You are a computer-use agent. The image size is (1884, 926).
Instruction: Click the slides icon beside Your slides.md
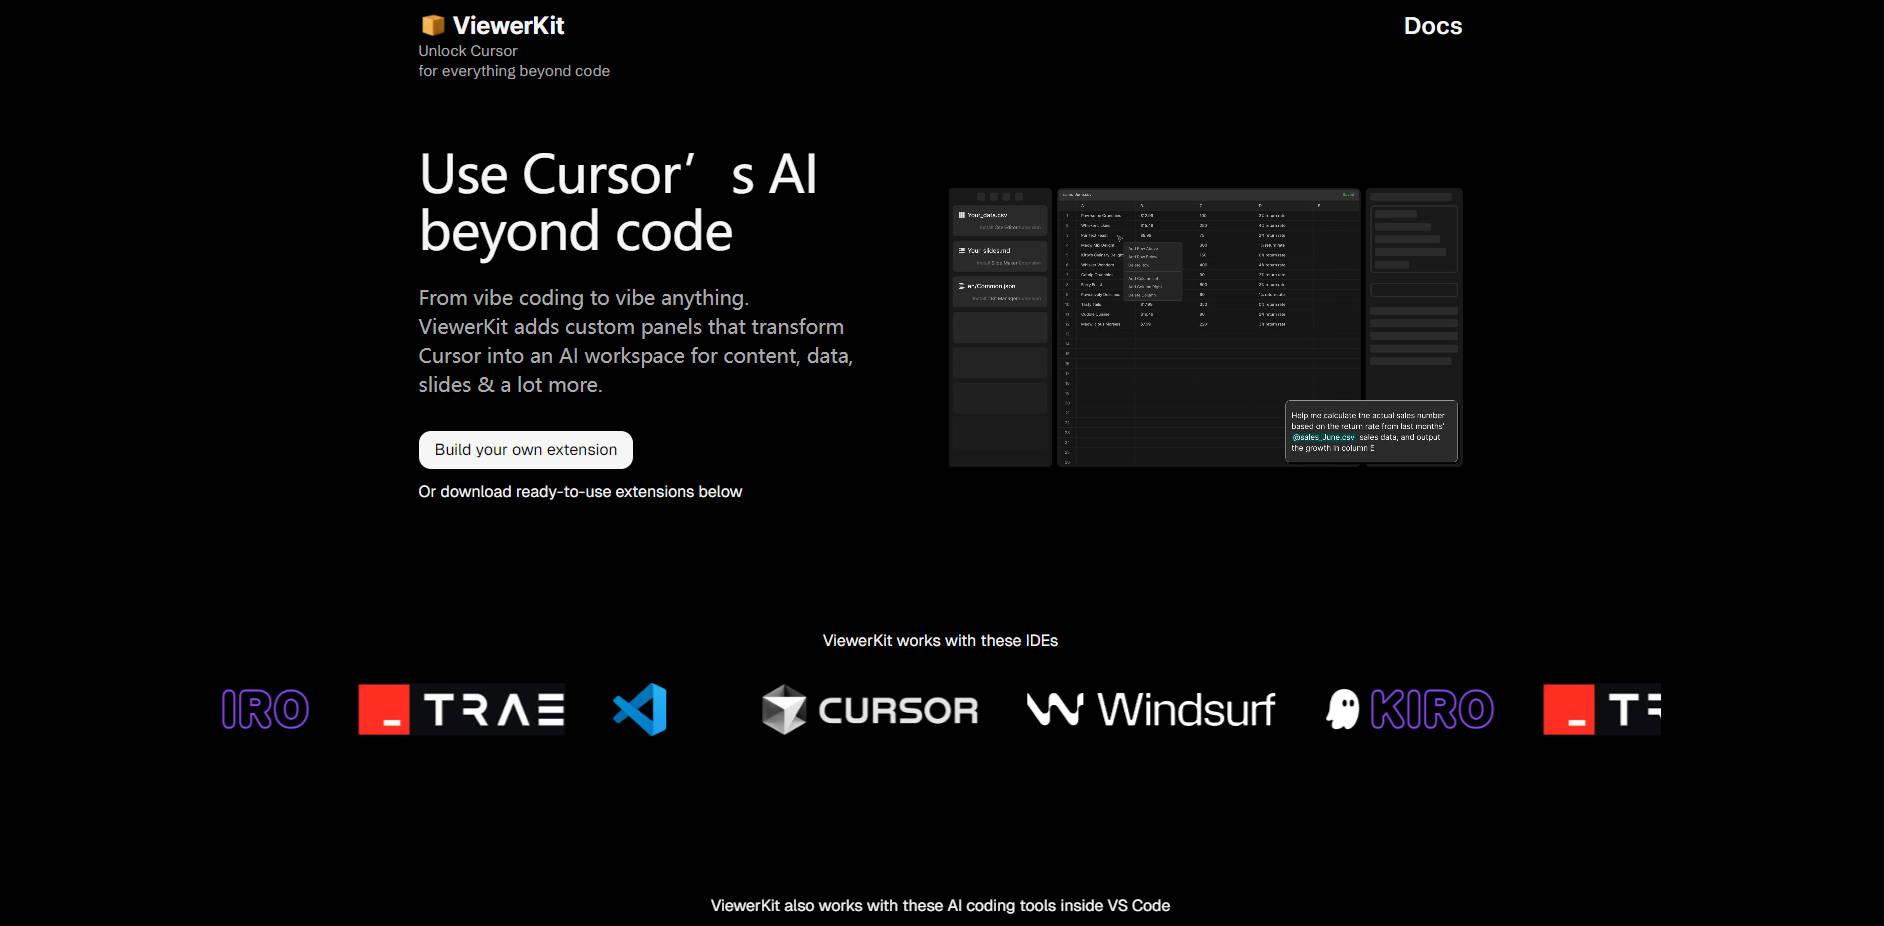[960, 250]
